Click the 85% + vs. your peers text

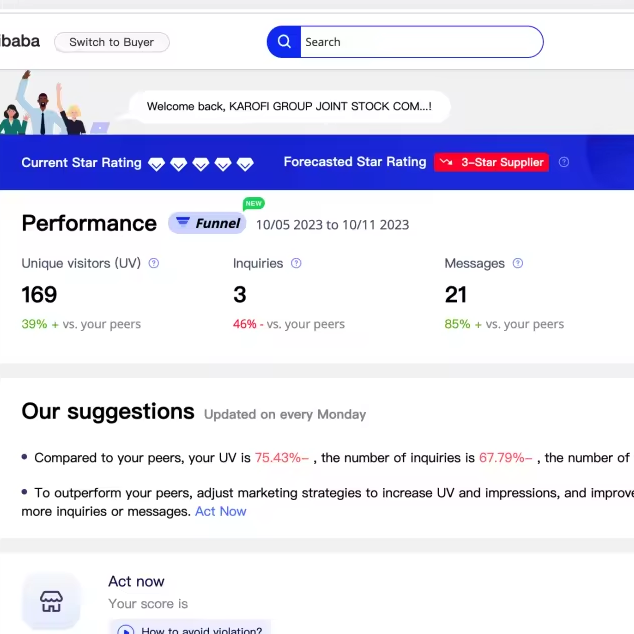click(504, 324)
